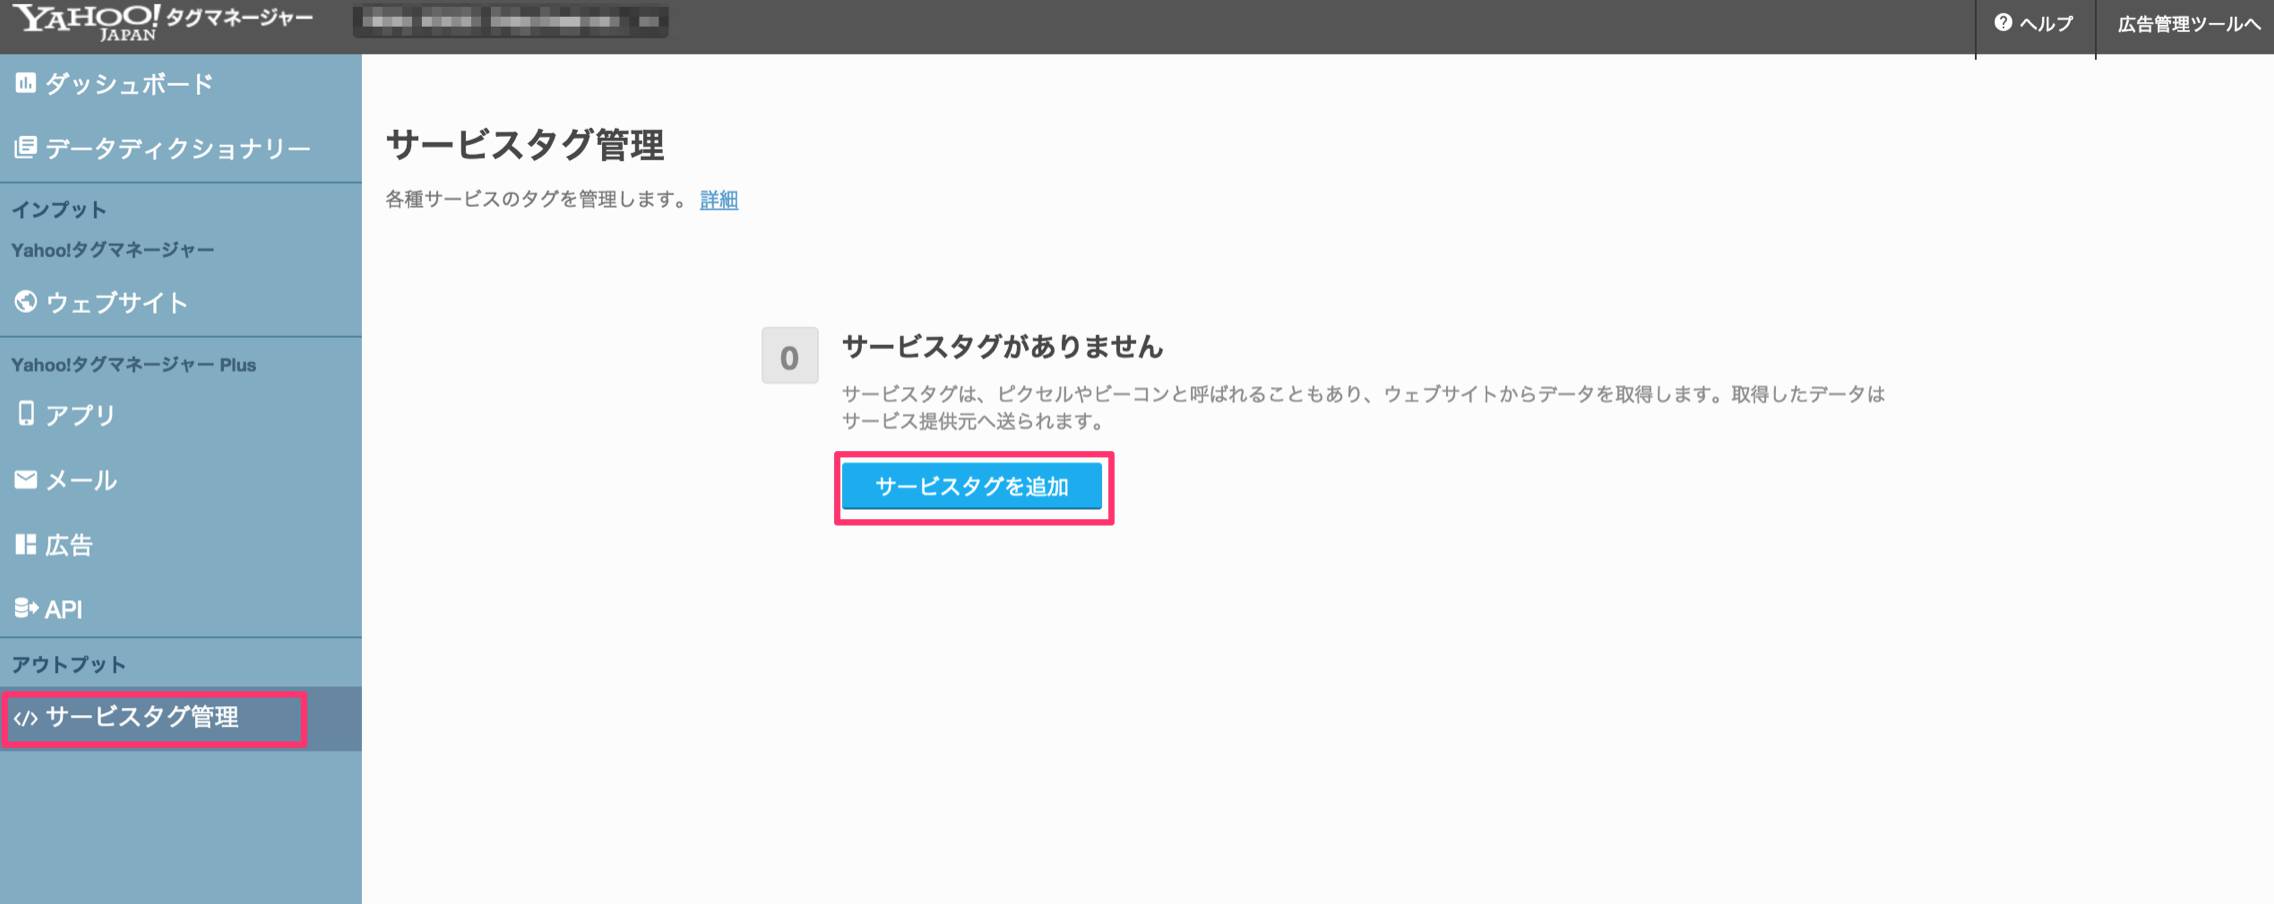Click the mail envelope icon
The image size is (2274, 904).
tap(25, 479)
